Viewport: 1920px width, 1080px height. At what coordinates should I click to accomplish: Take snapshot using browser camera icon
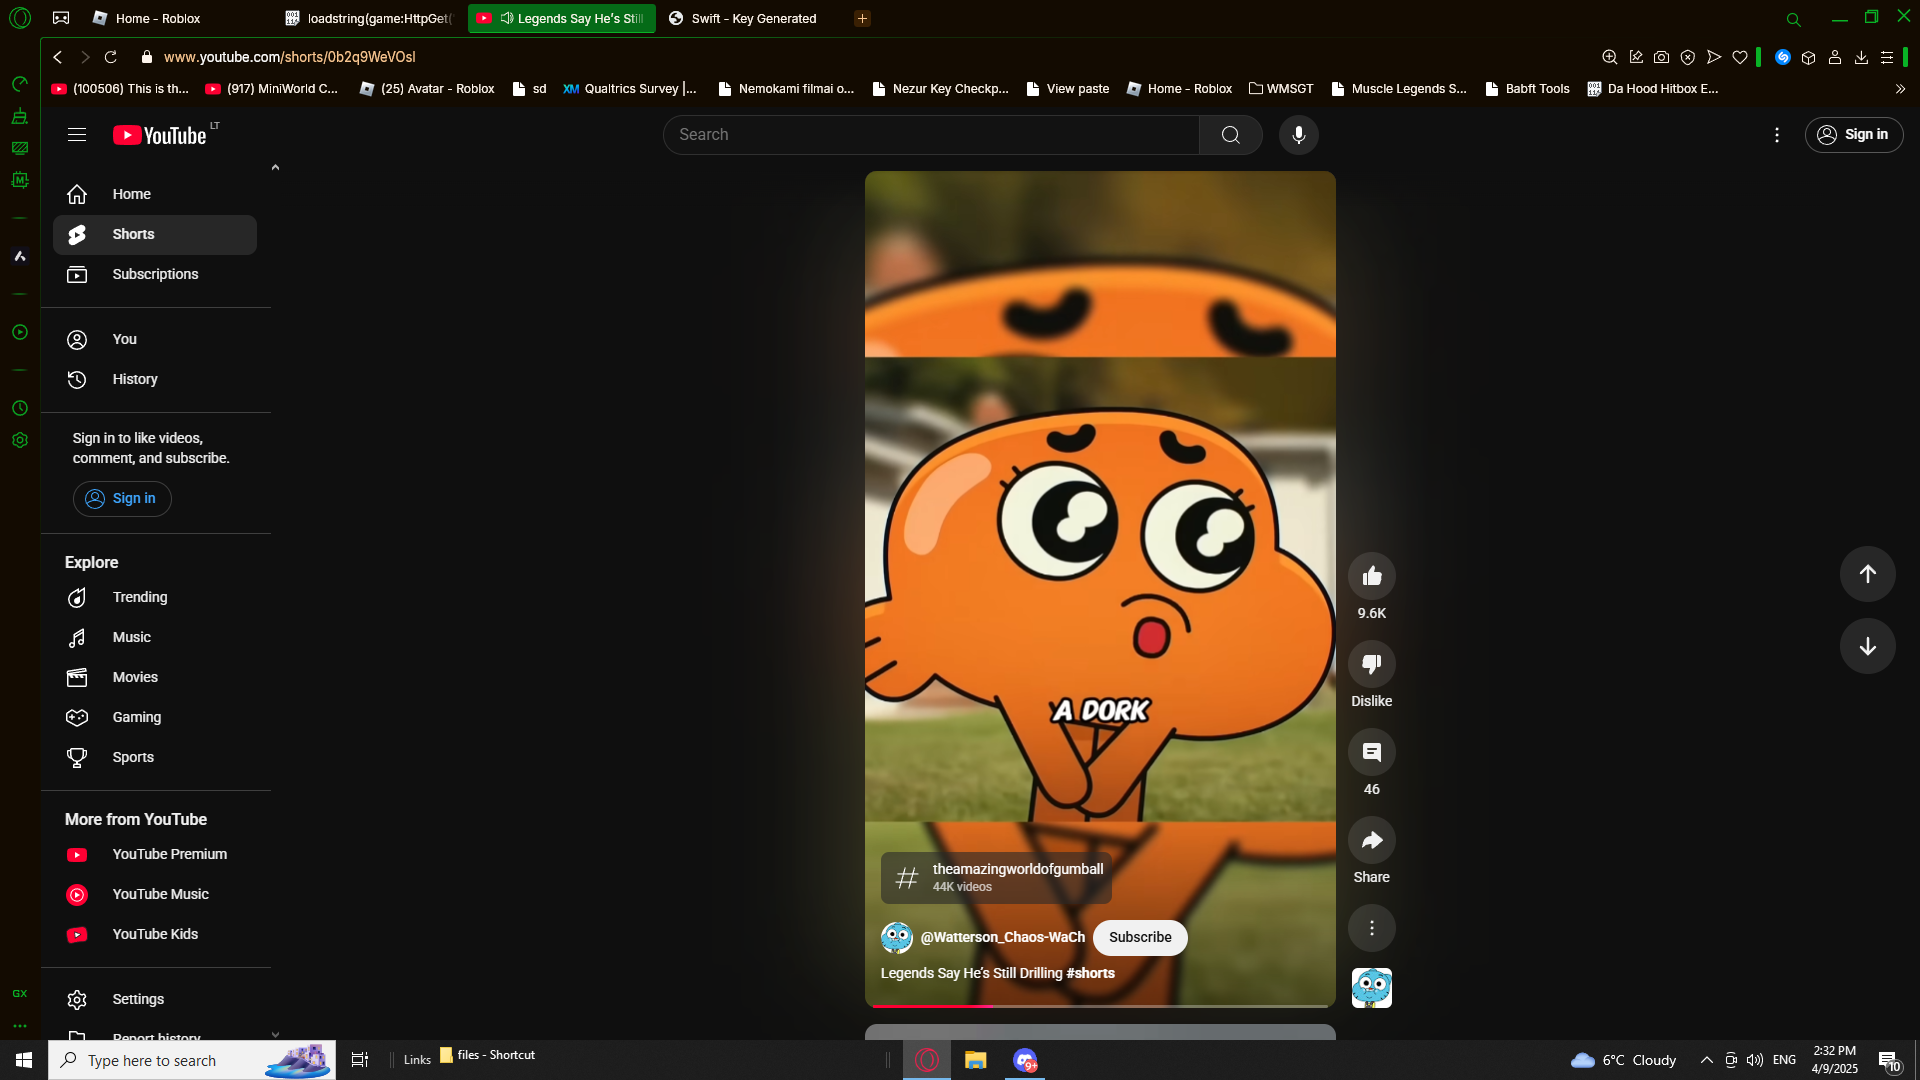1661,57
